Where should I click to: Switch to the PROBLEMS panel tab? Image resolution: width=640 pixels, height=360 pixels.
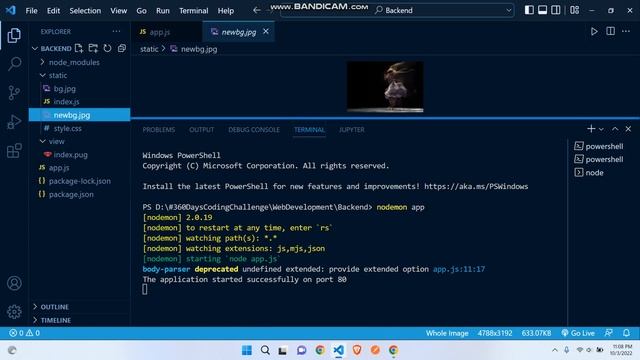pyautogui.click(x=159, y=129)
